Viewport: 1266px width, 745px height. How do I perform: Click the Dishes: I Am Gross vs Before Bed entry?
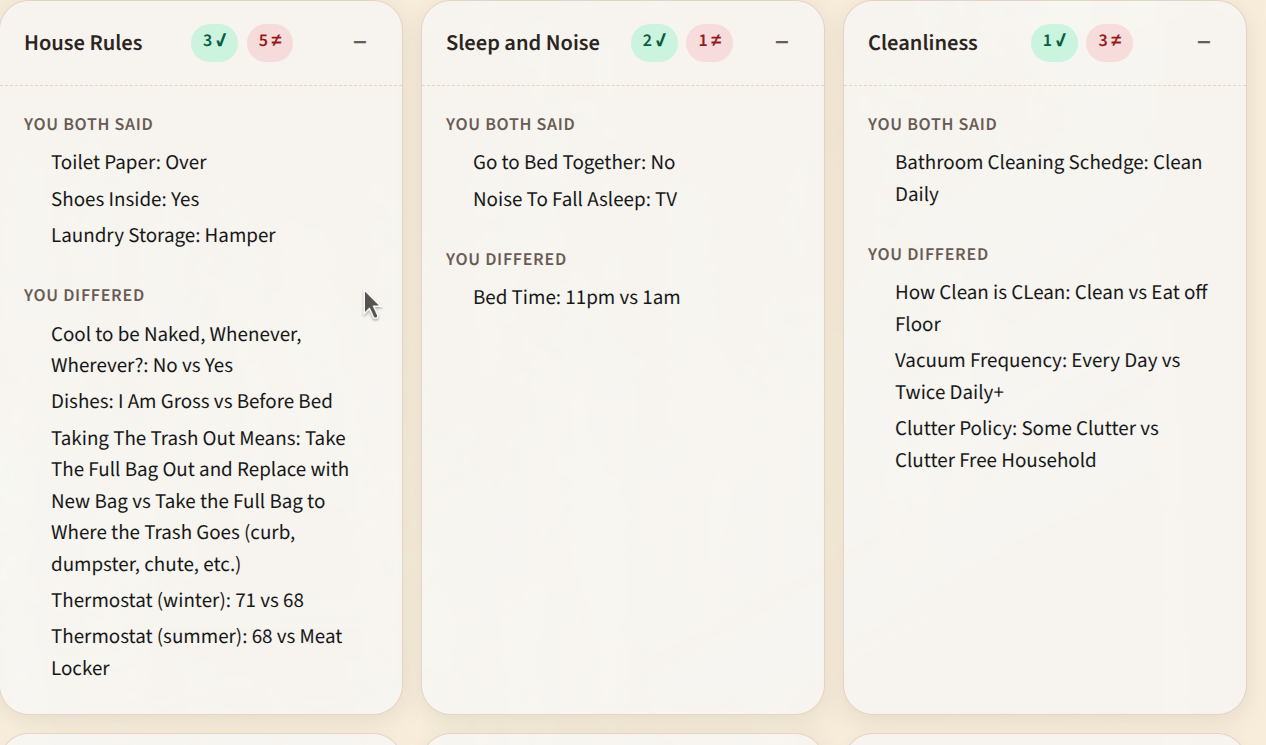click(193, 401)
